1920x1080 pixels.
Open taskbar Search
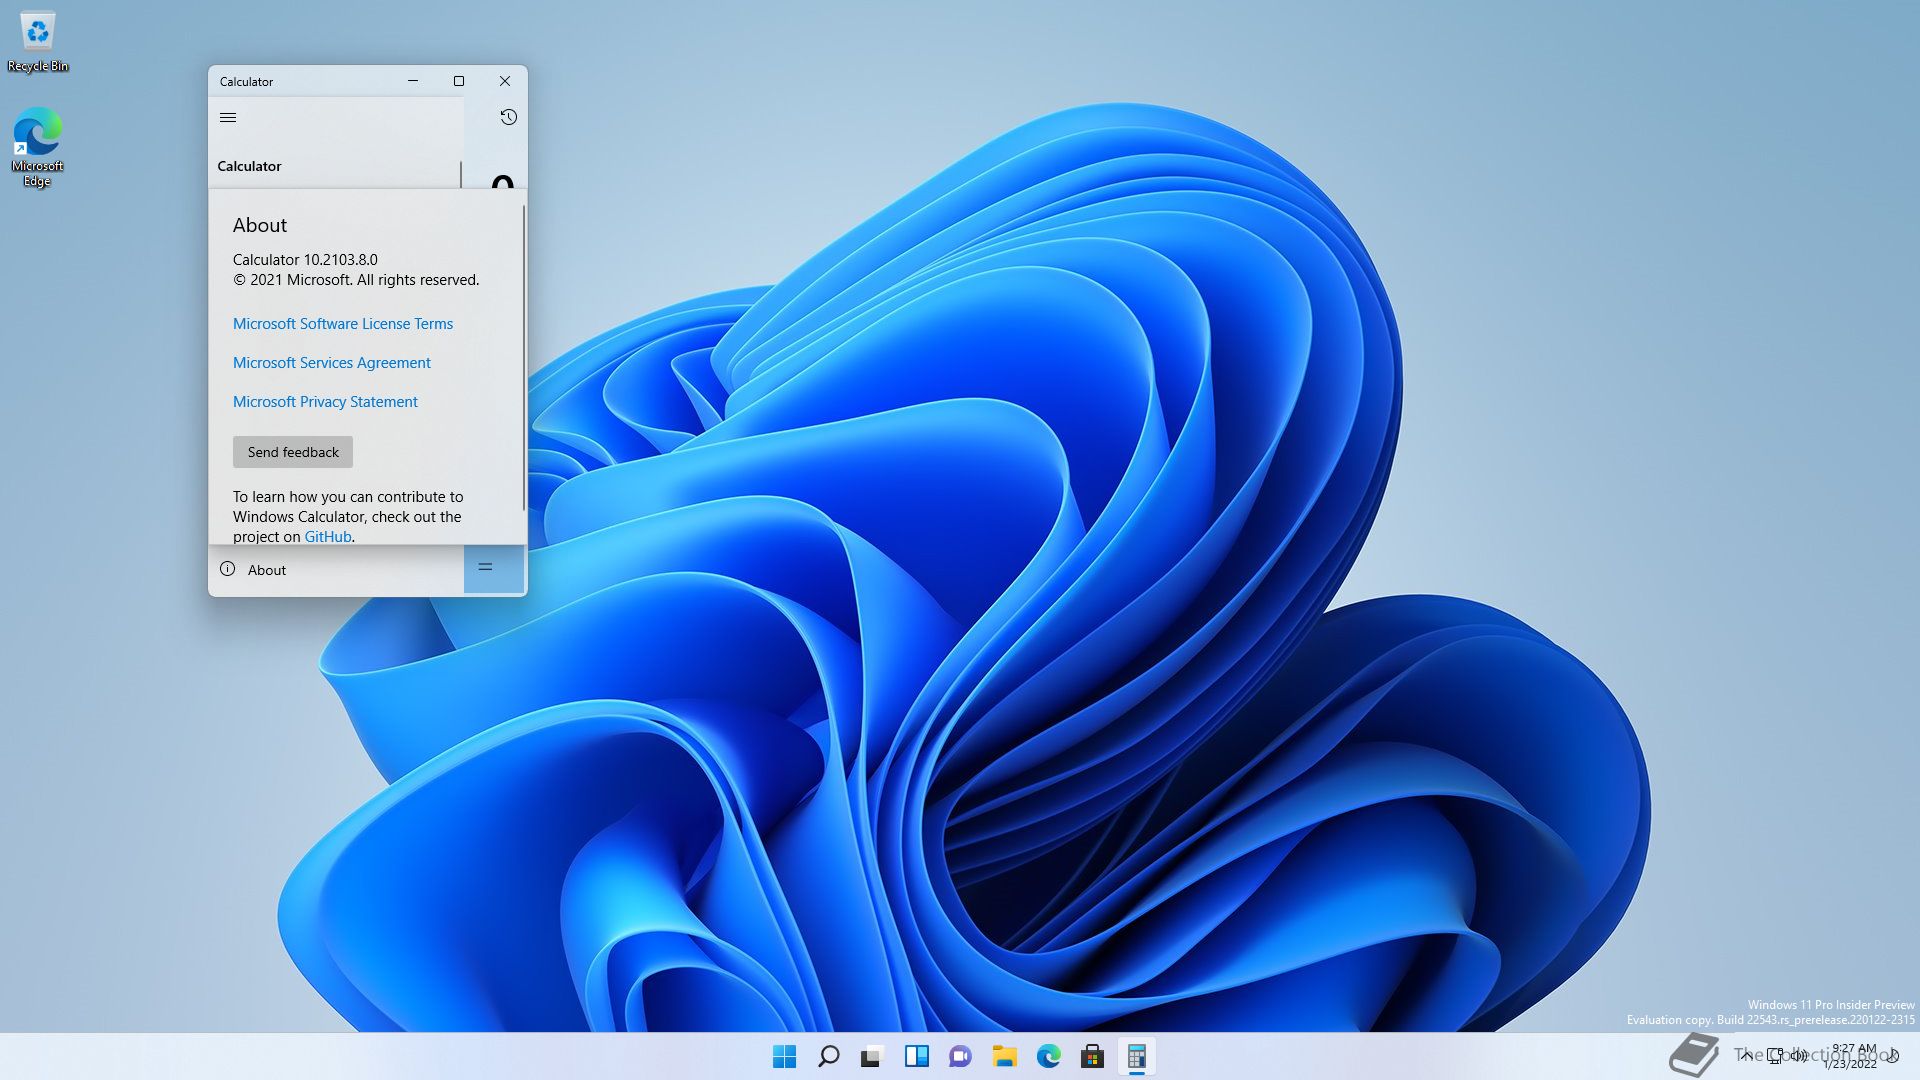click(x=829, y=1056)
